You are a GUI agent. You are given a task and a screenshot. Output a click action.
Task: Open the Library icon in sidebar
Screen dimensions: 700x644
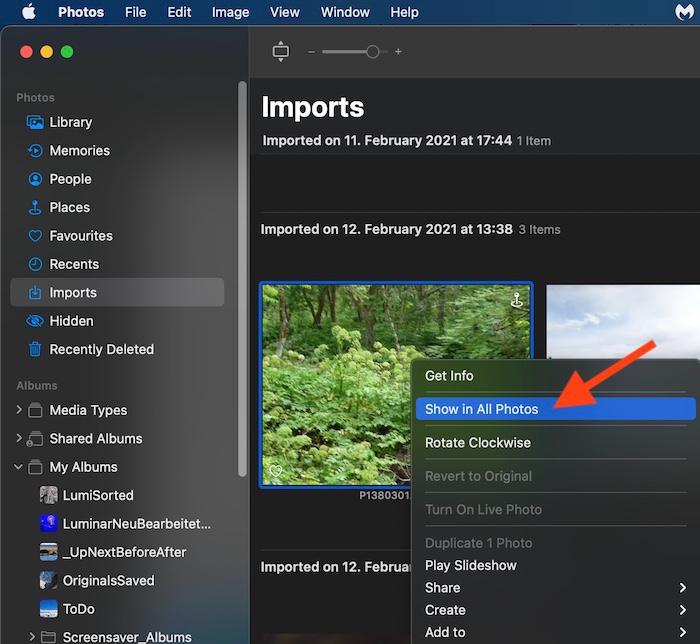35,122
